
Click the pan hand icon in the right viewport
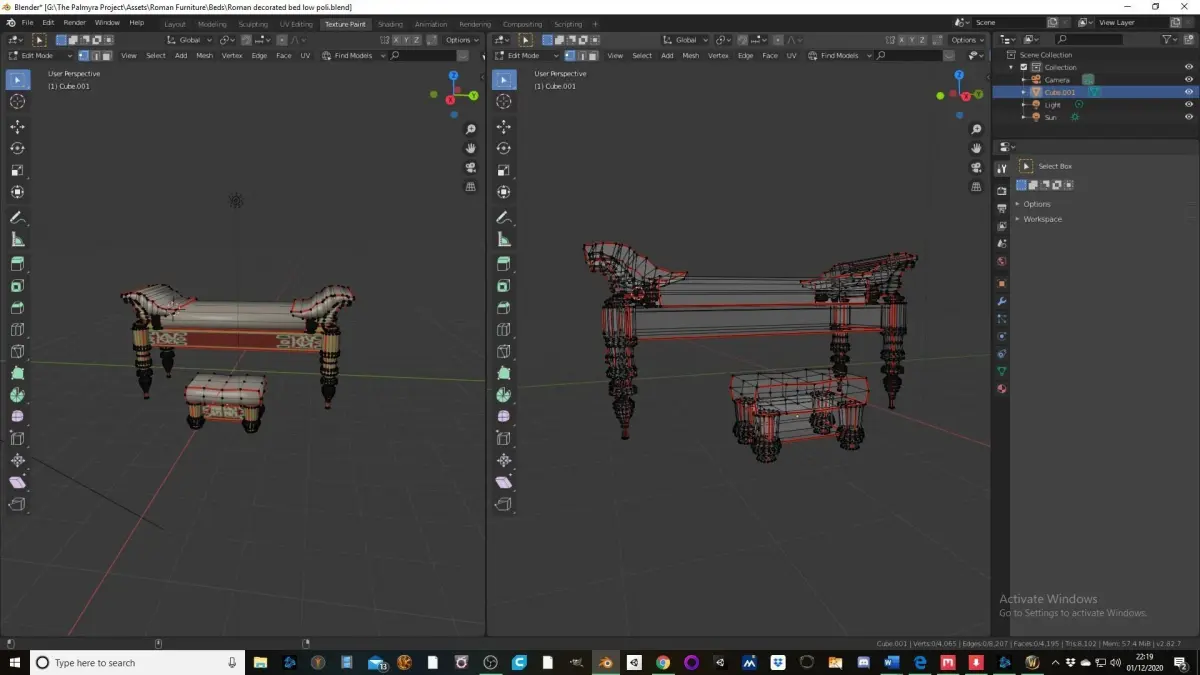[978, 148]
